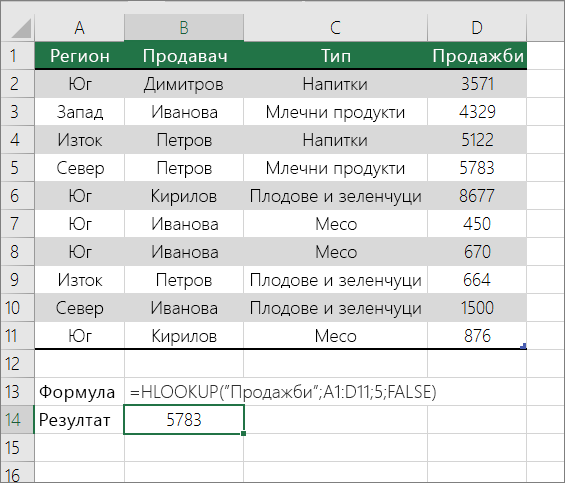Click the fill handle of cell B14
The height and width of the screenshot is (483, 565).
(244, 433)
